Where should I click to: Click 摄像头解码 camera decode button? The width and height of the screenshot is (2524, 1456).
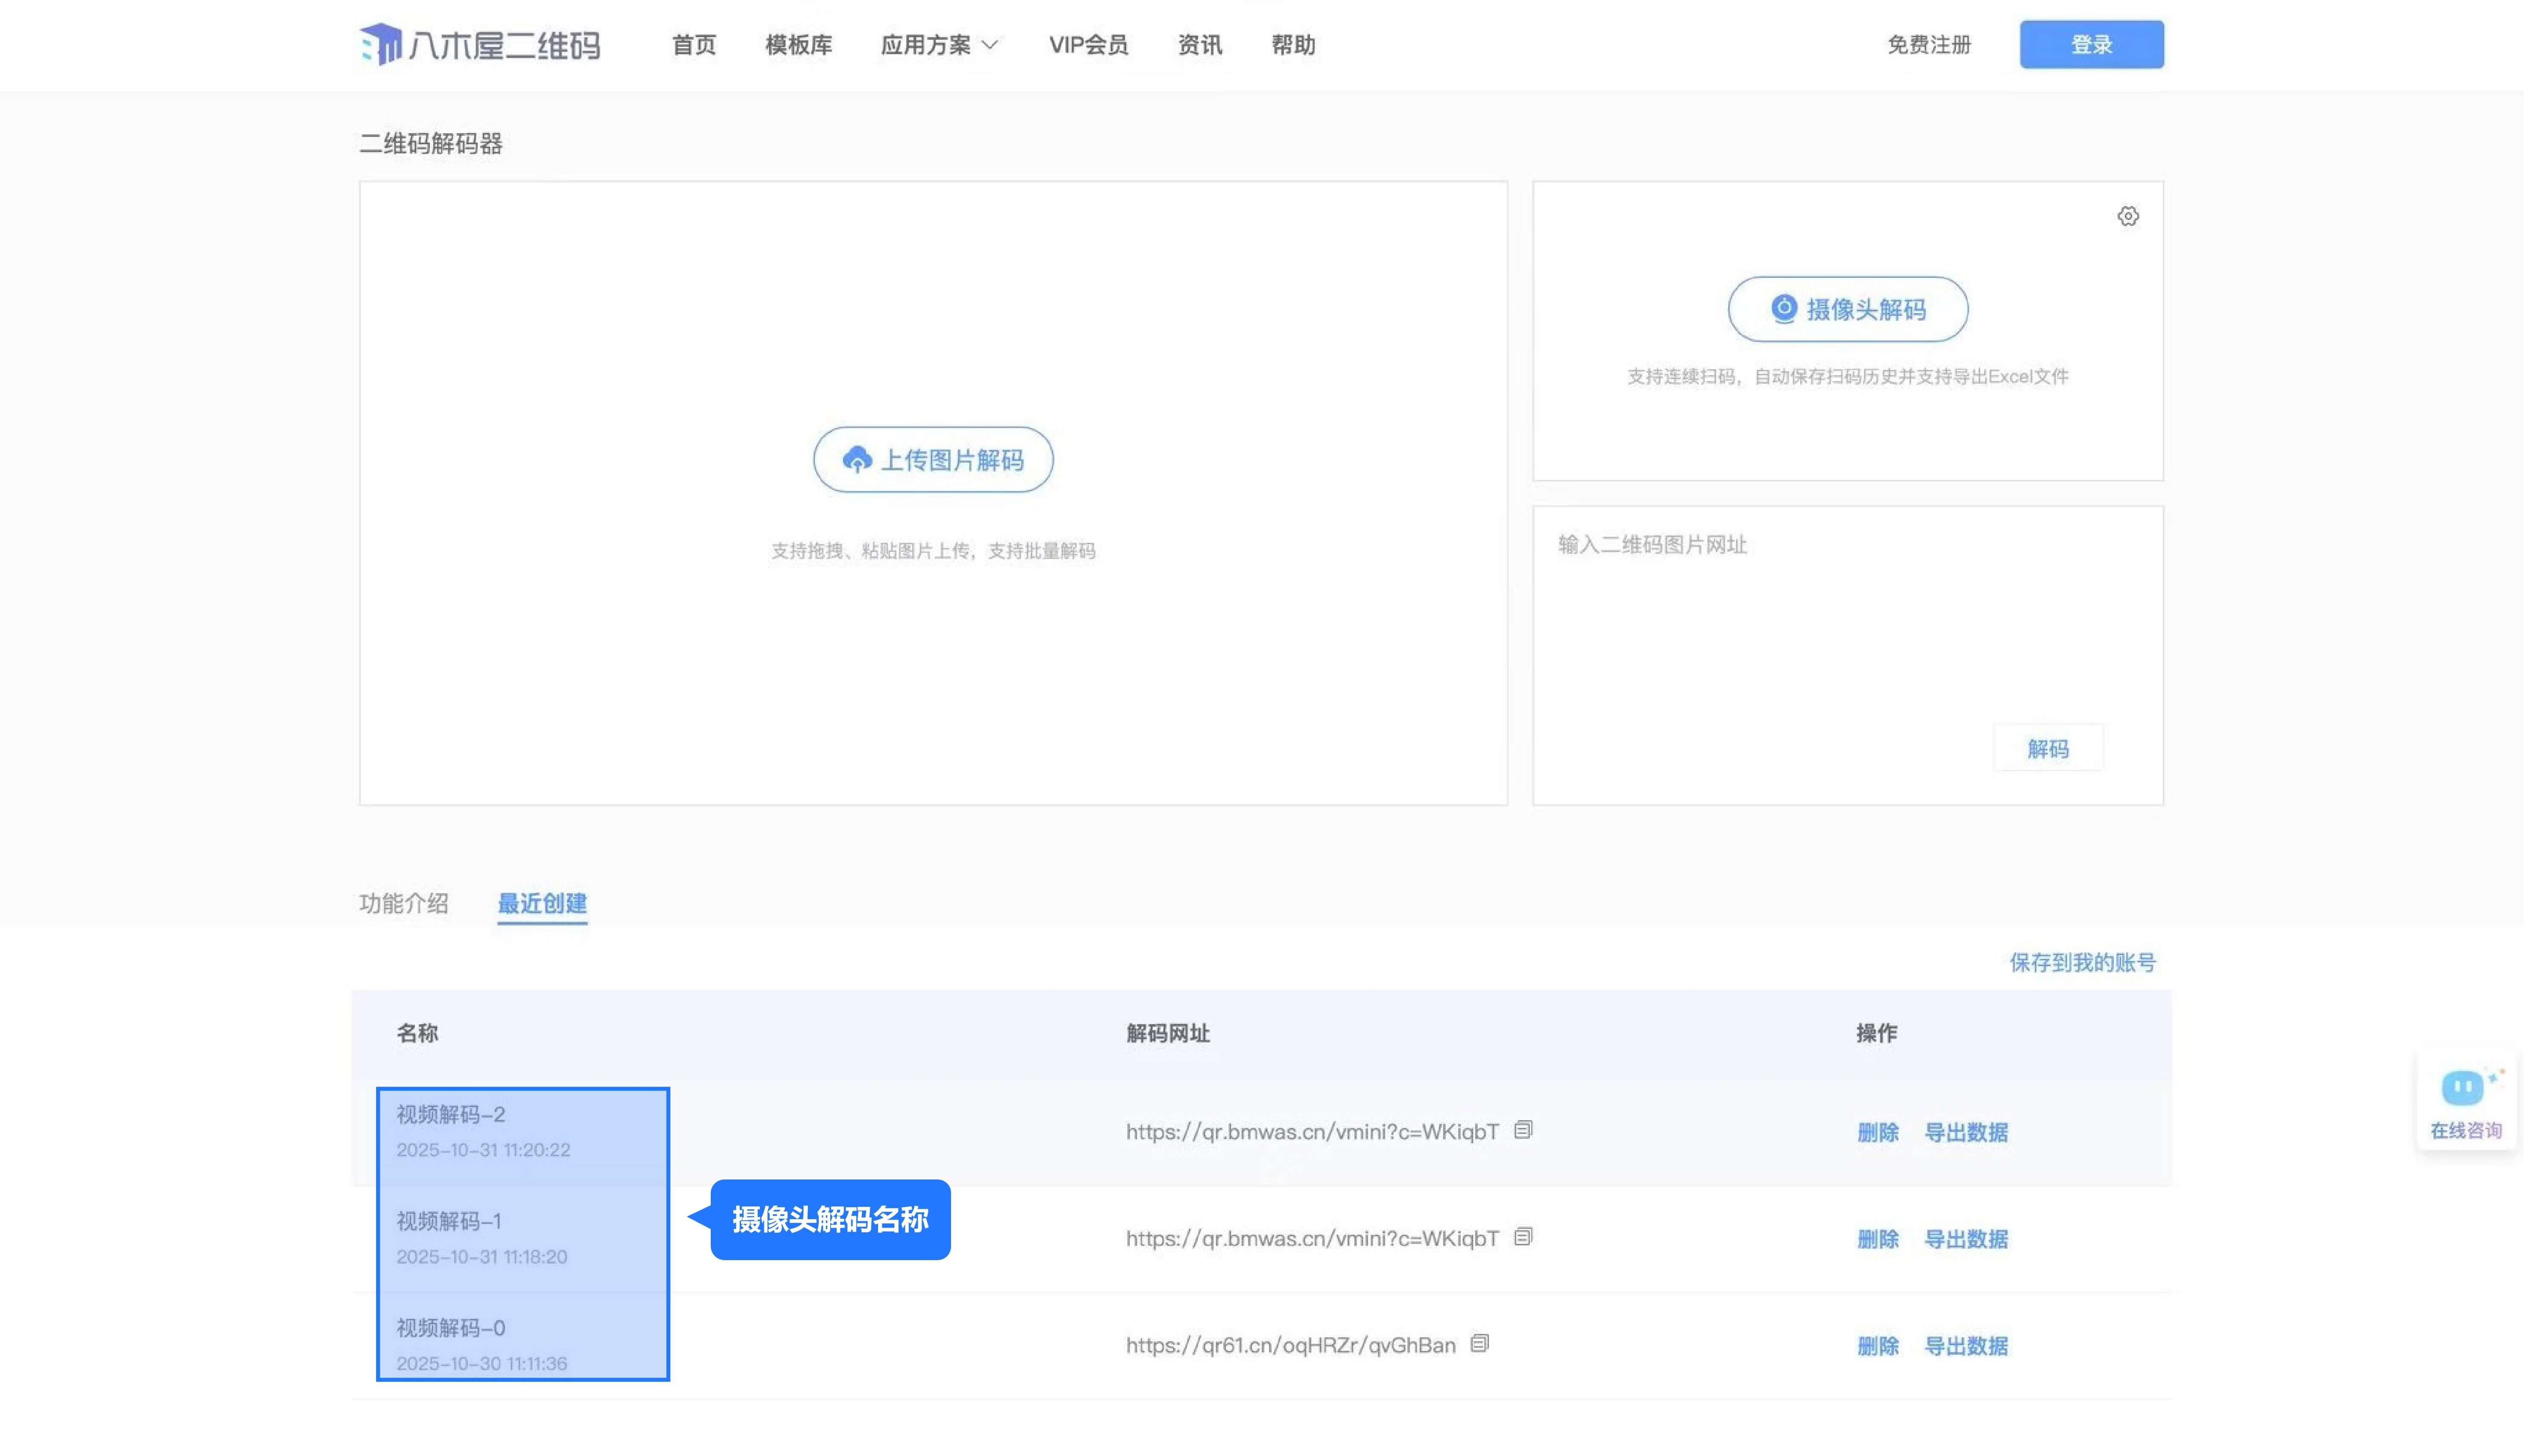point(1847,309)
